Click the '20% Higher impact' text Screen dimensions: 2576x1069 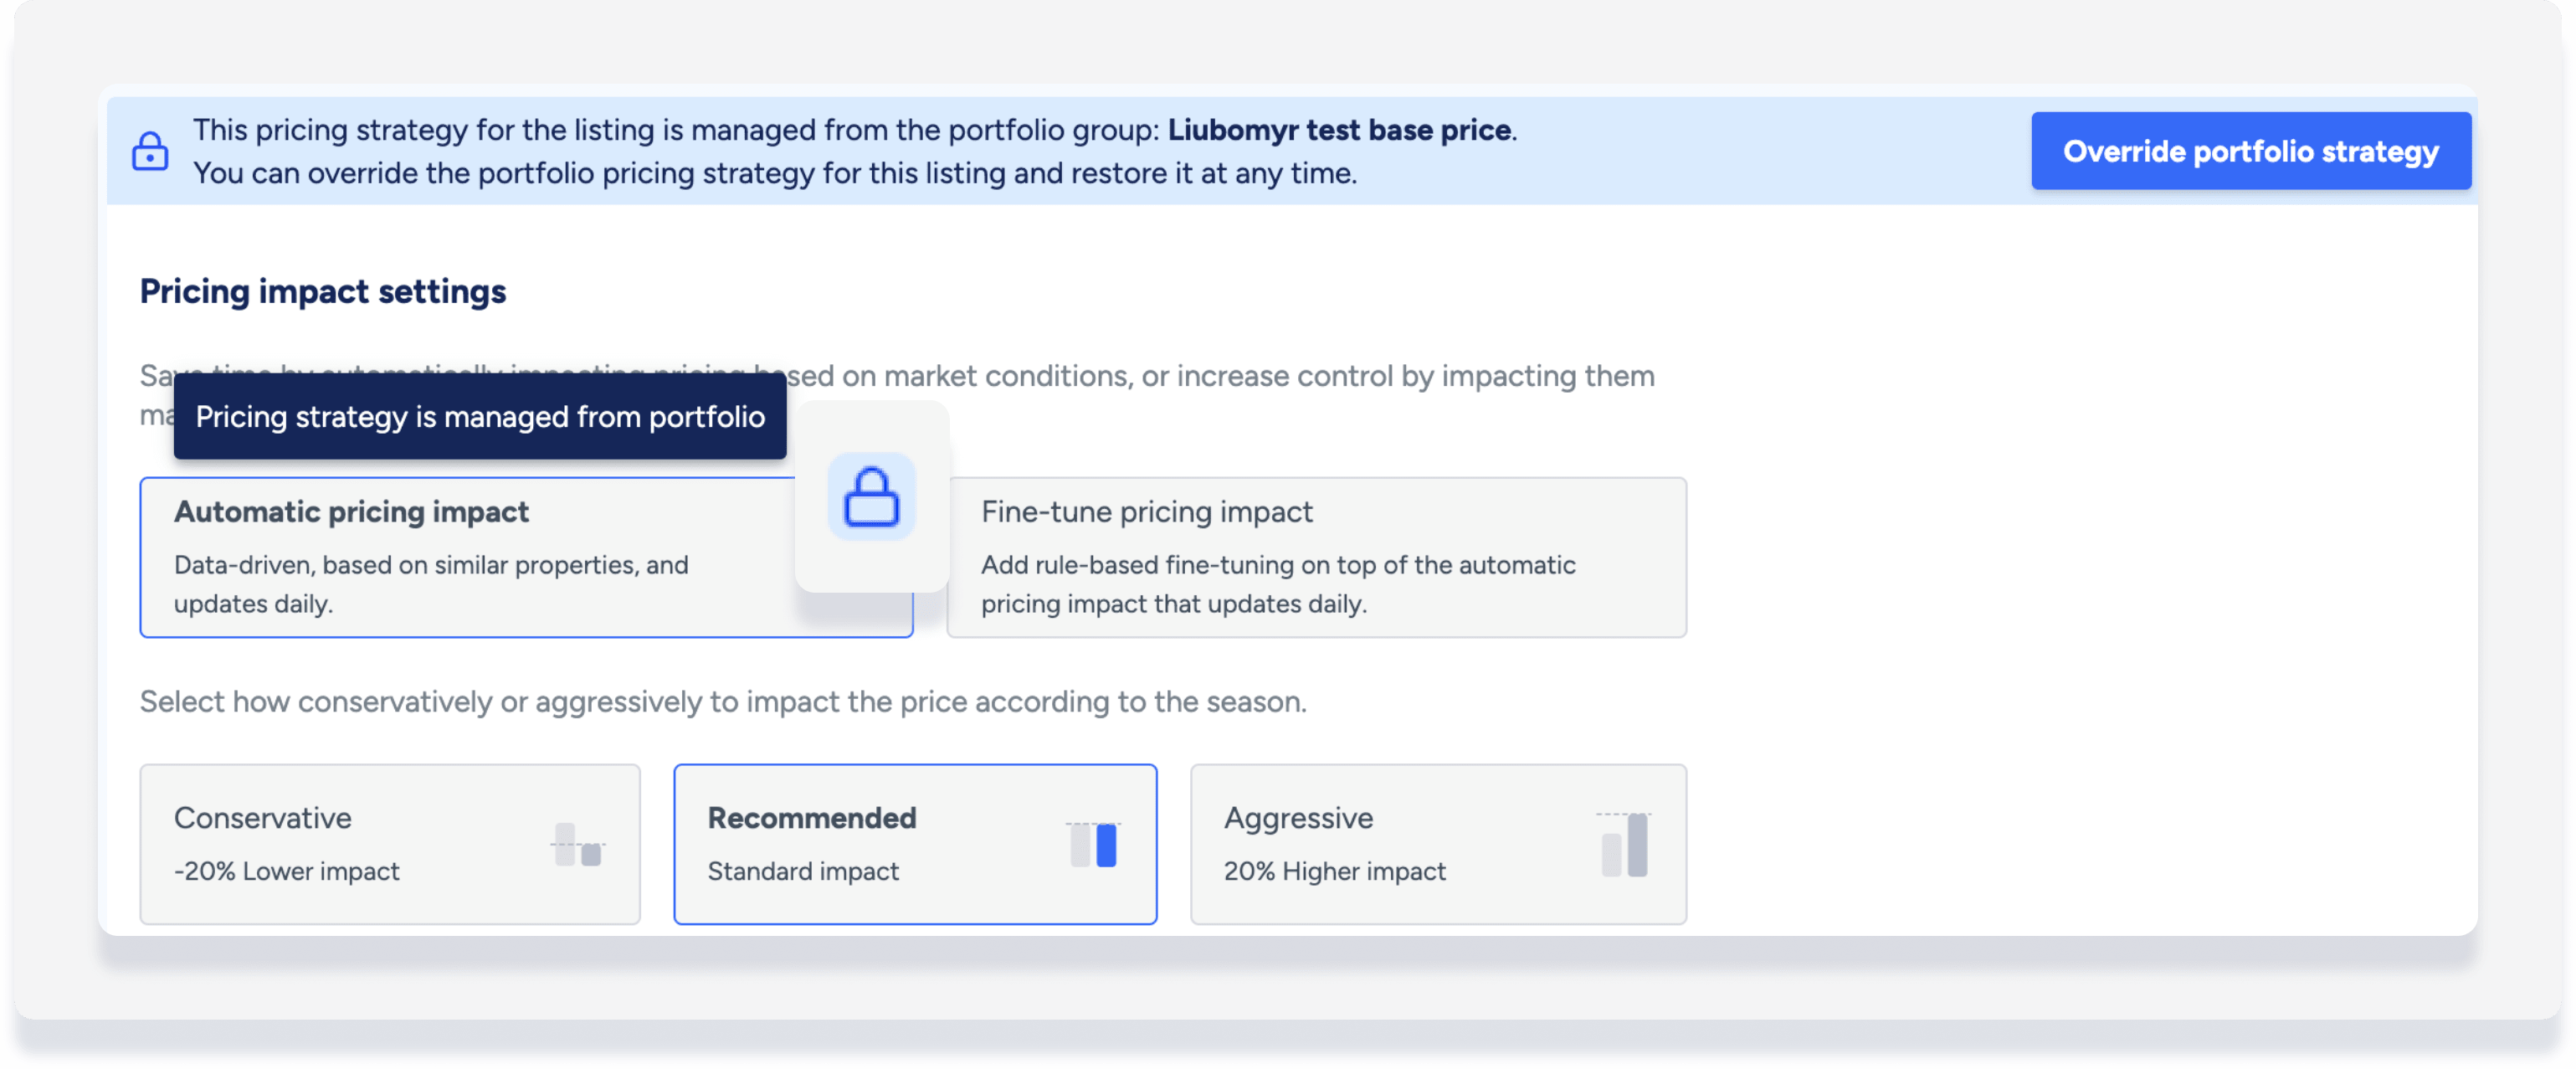1334,871
